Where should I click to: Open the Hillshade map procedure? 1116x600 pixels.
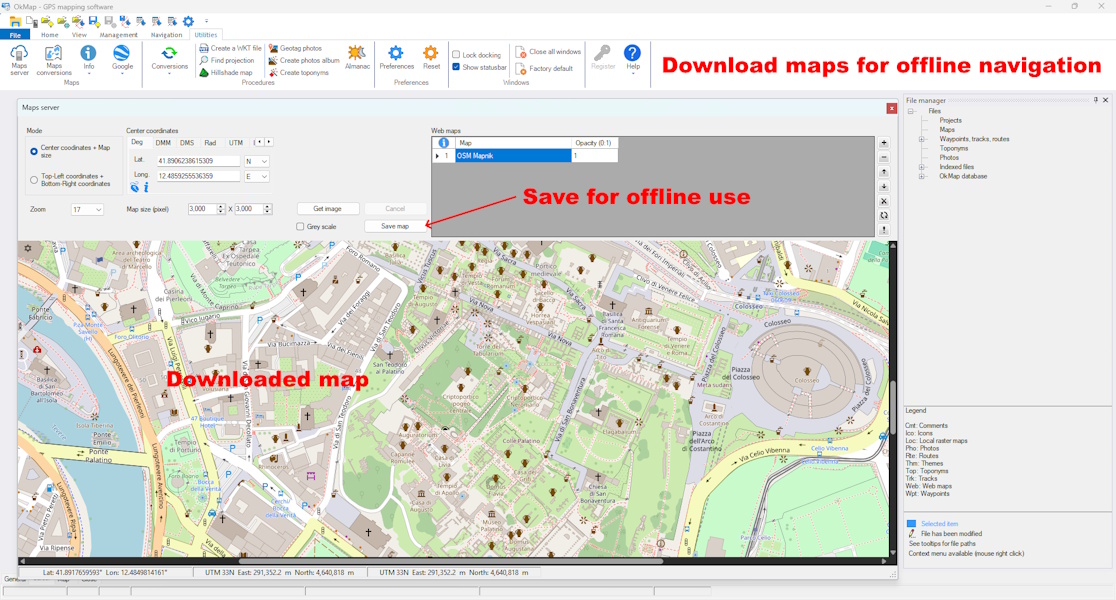click(x=226, y=73)
